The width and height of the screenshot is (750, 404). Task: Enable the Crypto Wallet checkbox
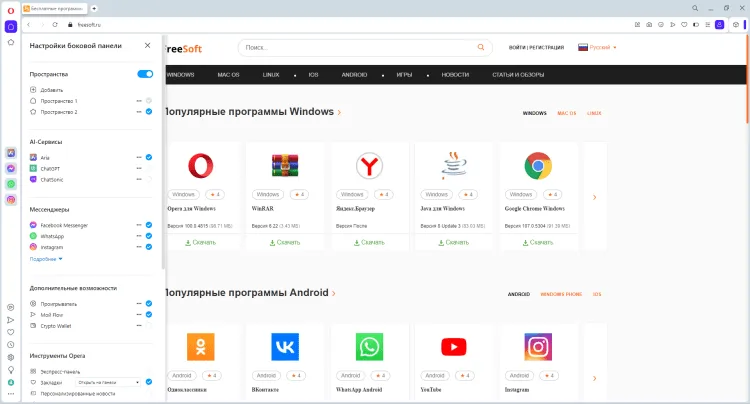click(149, 326)
